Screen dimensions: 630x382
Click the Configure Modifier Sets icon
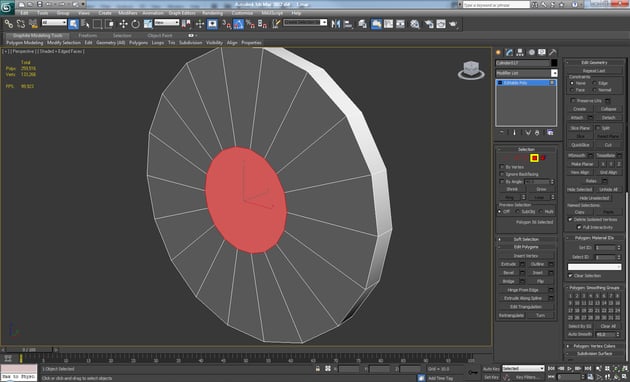tap(550, 133)
